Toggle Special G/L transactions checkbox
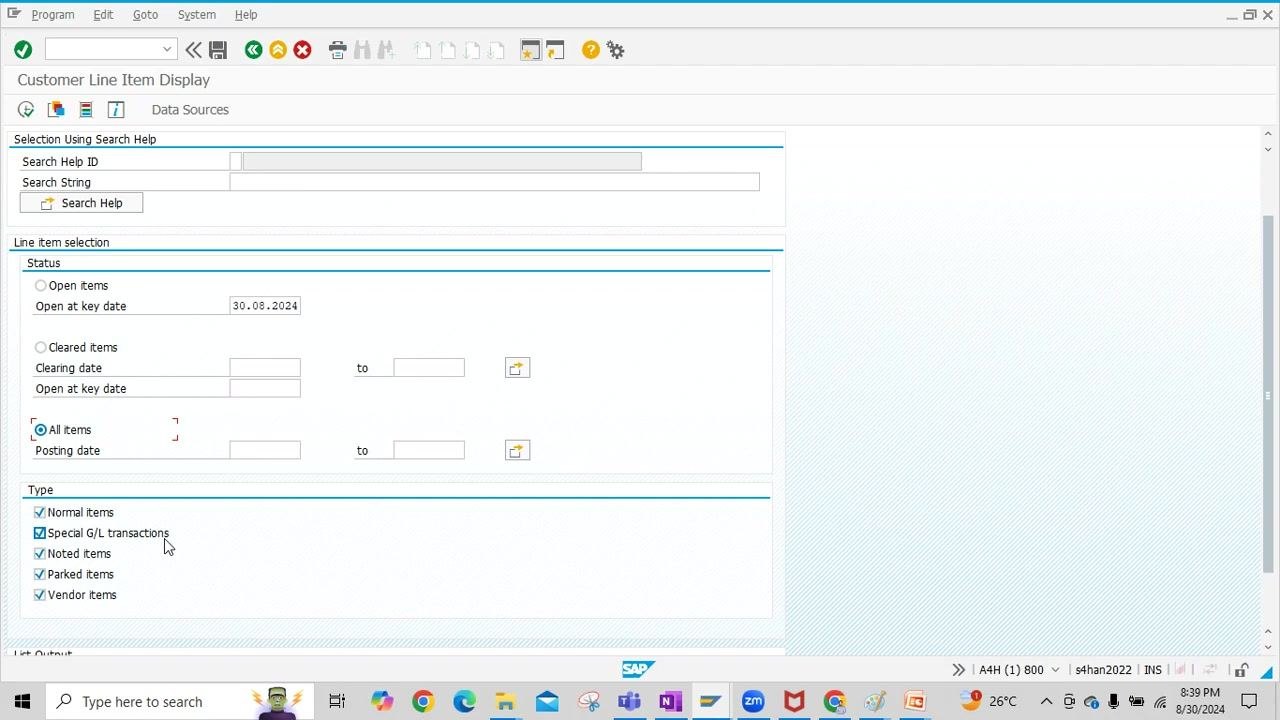 (x=40, y=533)
